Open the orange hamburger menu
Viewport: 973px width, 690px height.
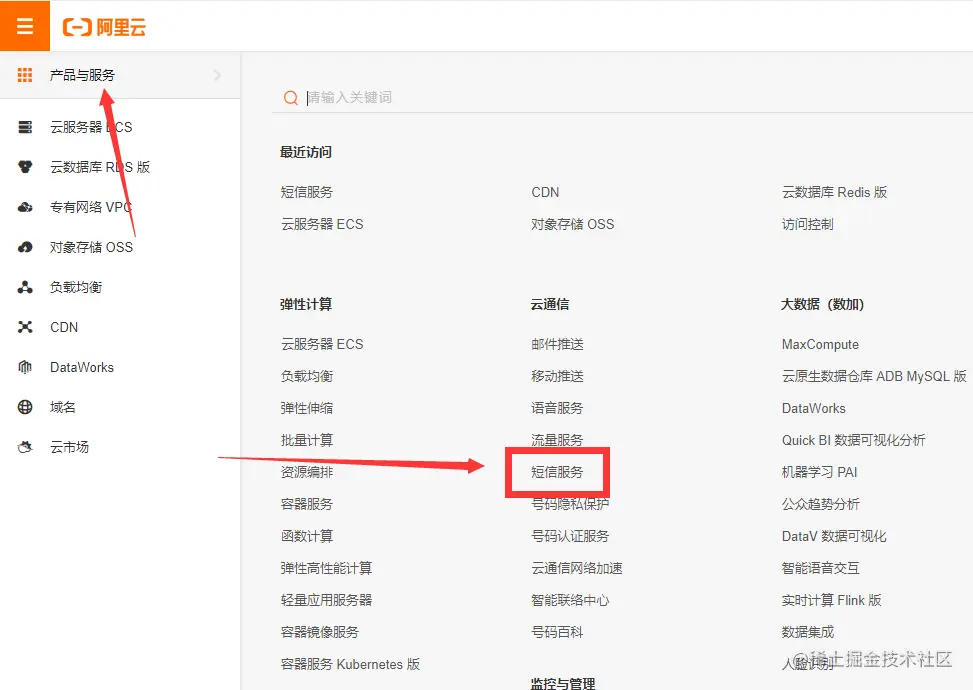click(x=25, y=25)
